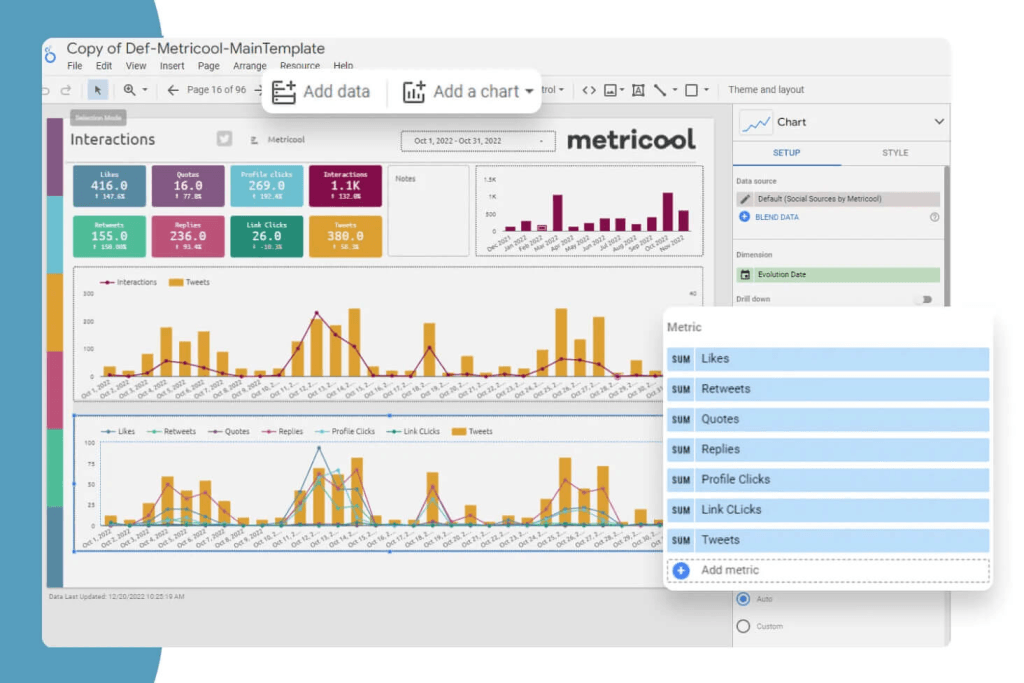Viewport: 1024px width, 683px height.
Task: Activate the selection mode pointer tool
Action: (98, 90)
